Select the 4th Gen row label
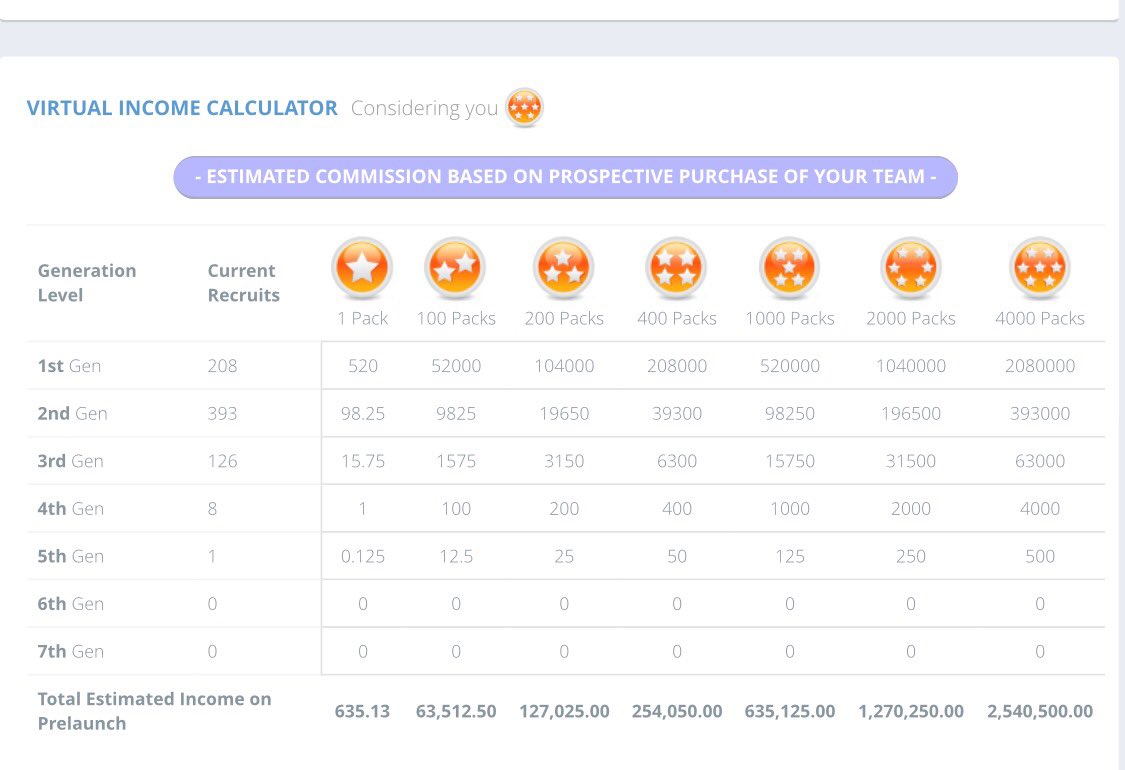1125x770 pixels. [71, 509]
